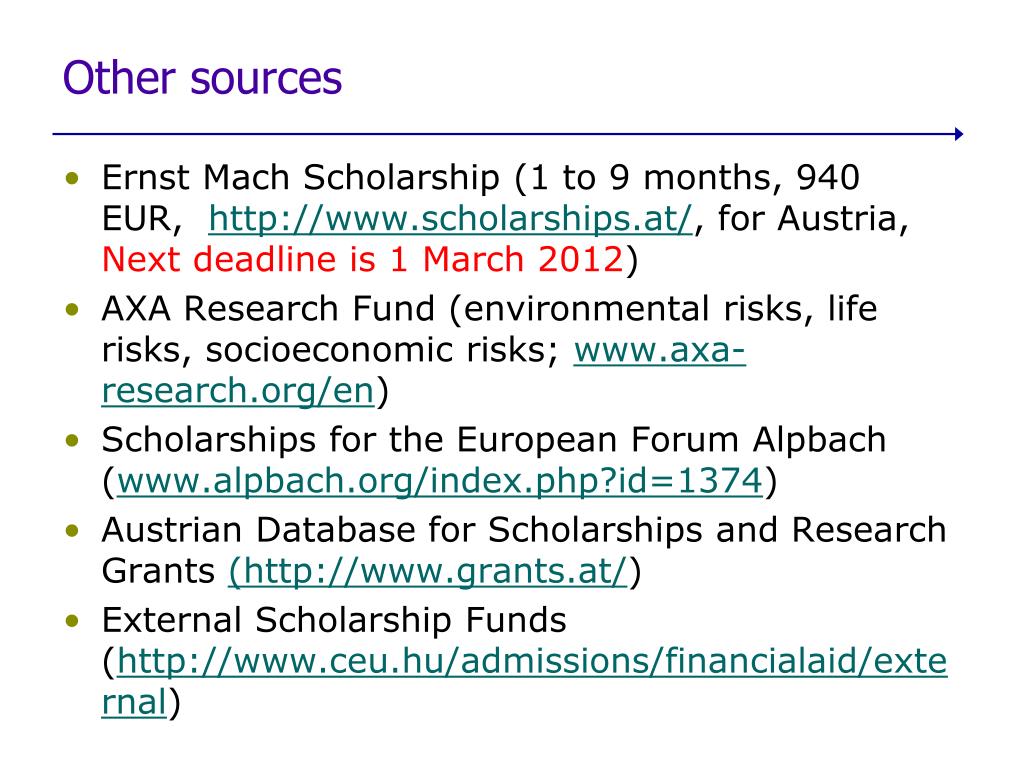
Task: Select the 'Other sources' slide title
Action: tap(202, 78)
